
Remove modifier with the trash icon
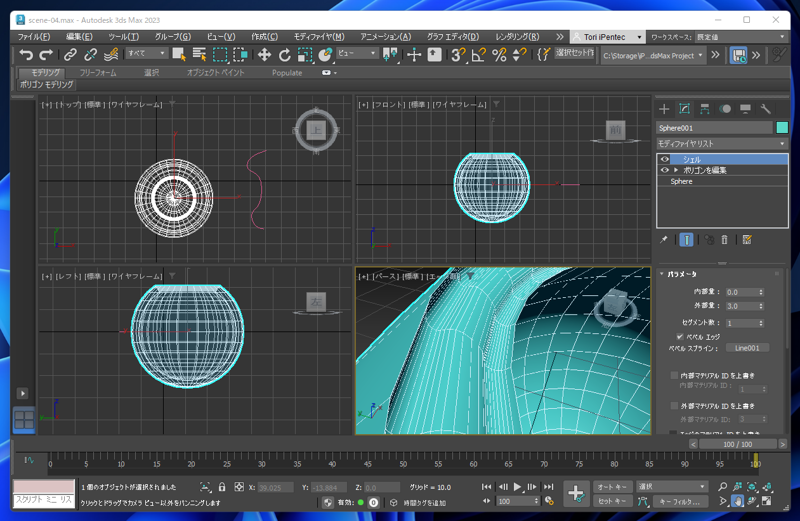click(x=724, y=239)
